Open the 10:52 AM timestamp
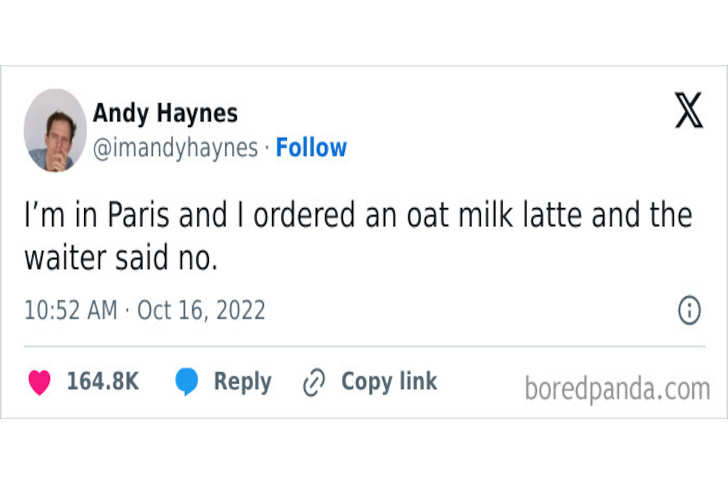 tap(71, 310)
